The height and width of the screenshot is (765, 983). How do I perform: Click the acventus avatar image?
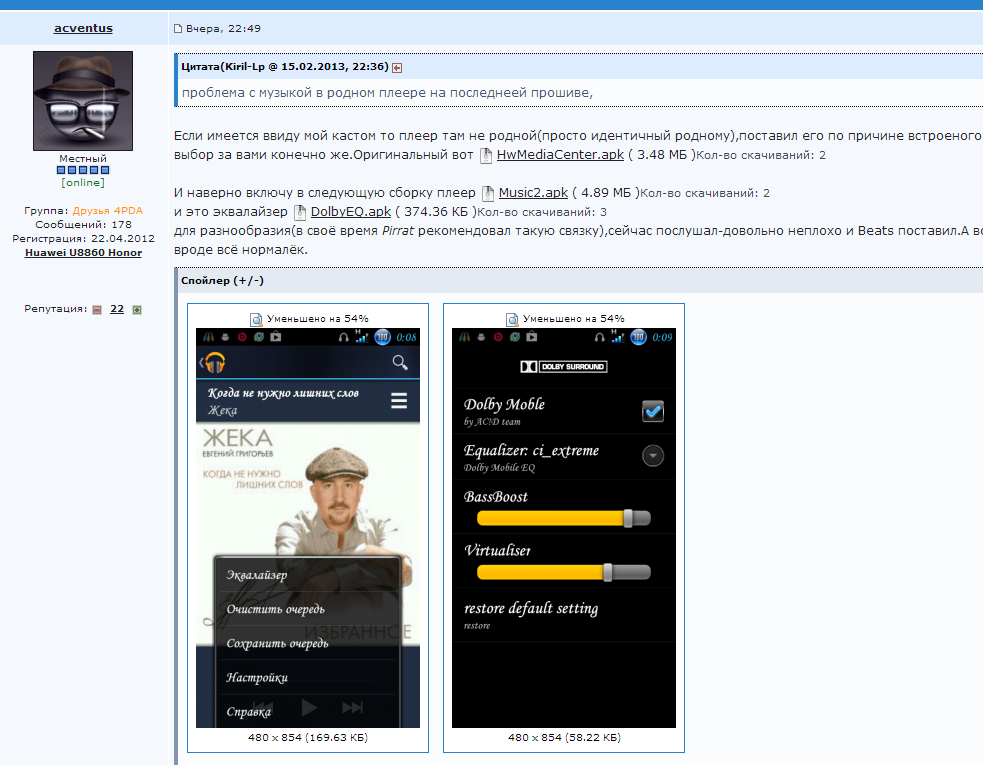83,101
